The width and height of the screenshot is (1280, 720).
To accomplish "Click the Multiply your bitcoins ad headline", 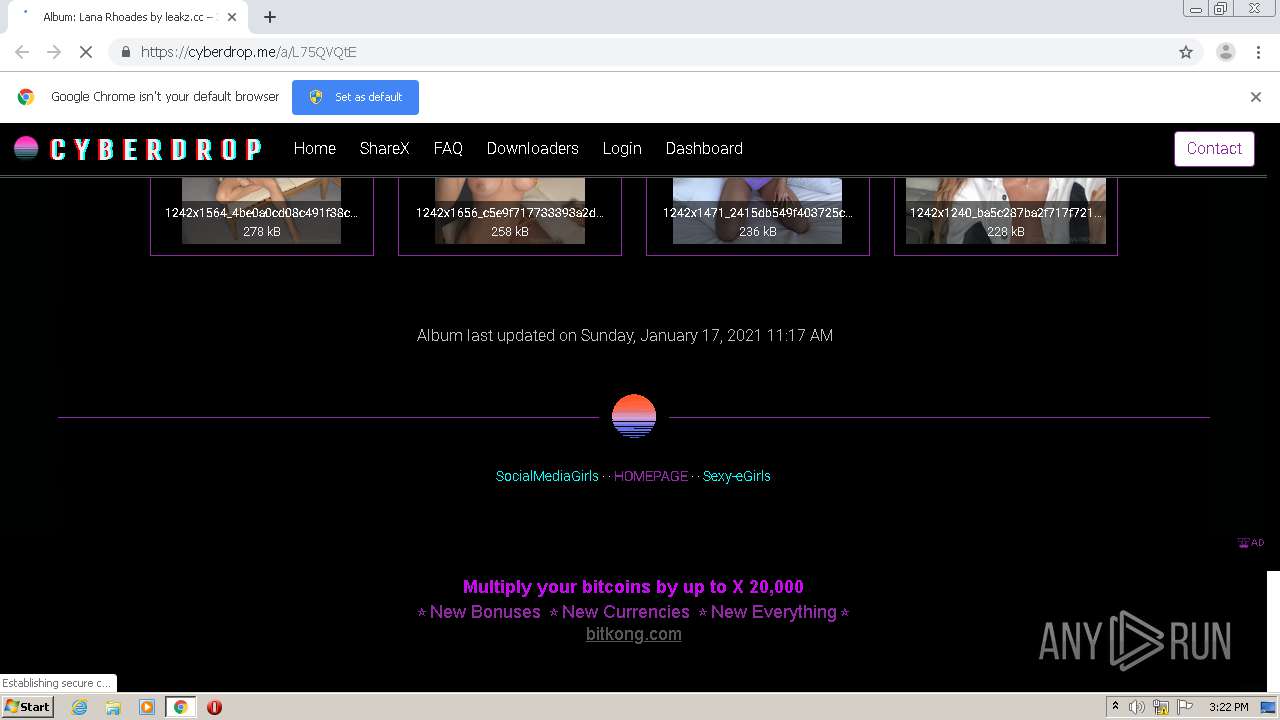I will coord(633,587).
